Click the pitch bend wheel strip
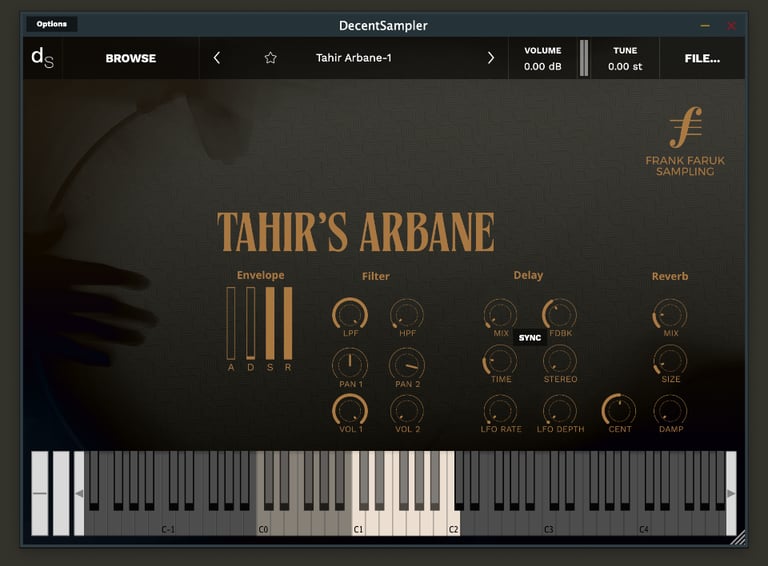Viewport: 768px width, 566px height. [x=40, y=493]
